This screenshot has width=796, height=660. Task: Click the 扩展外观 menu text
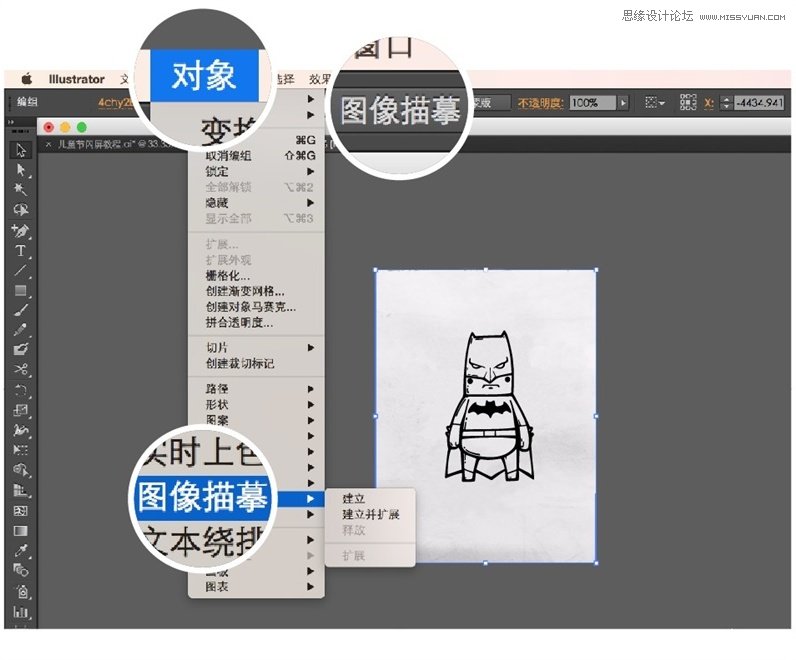228,260
